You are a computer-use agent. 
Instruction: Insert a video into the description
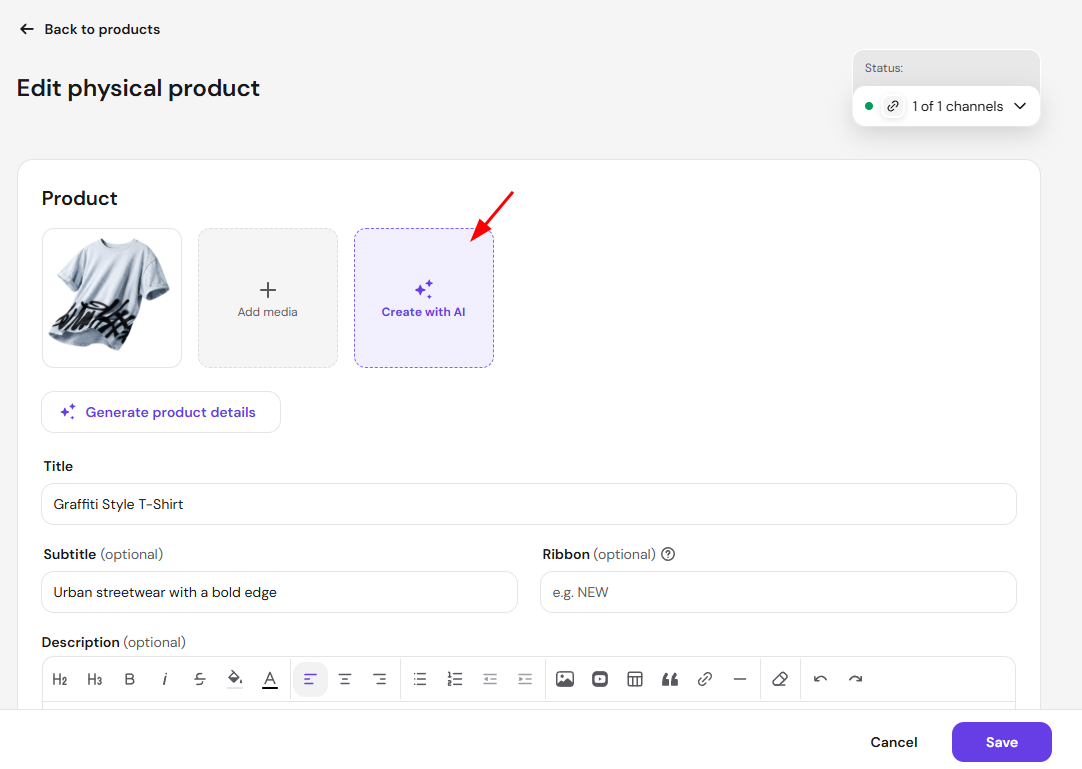pos(600,679)
